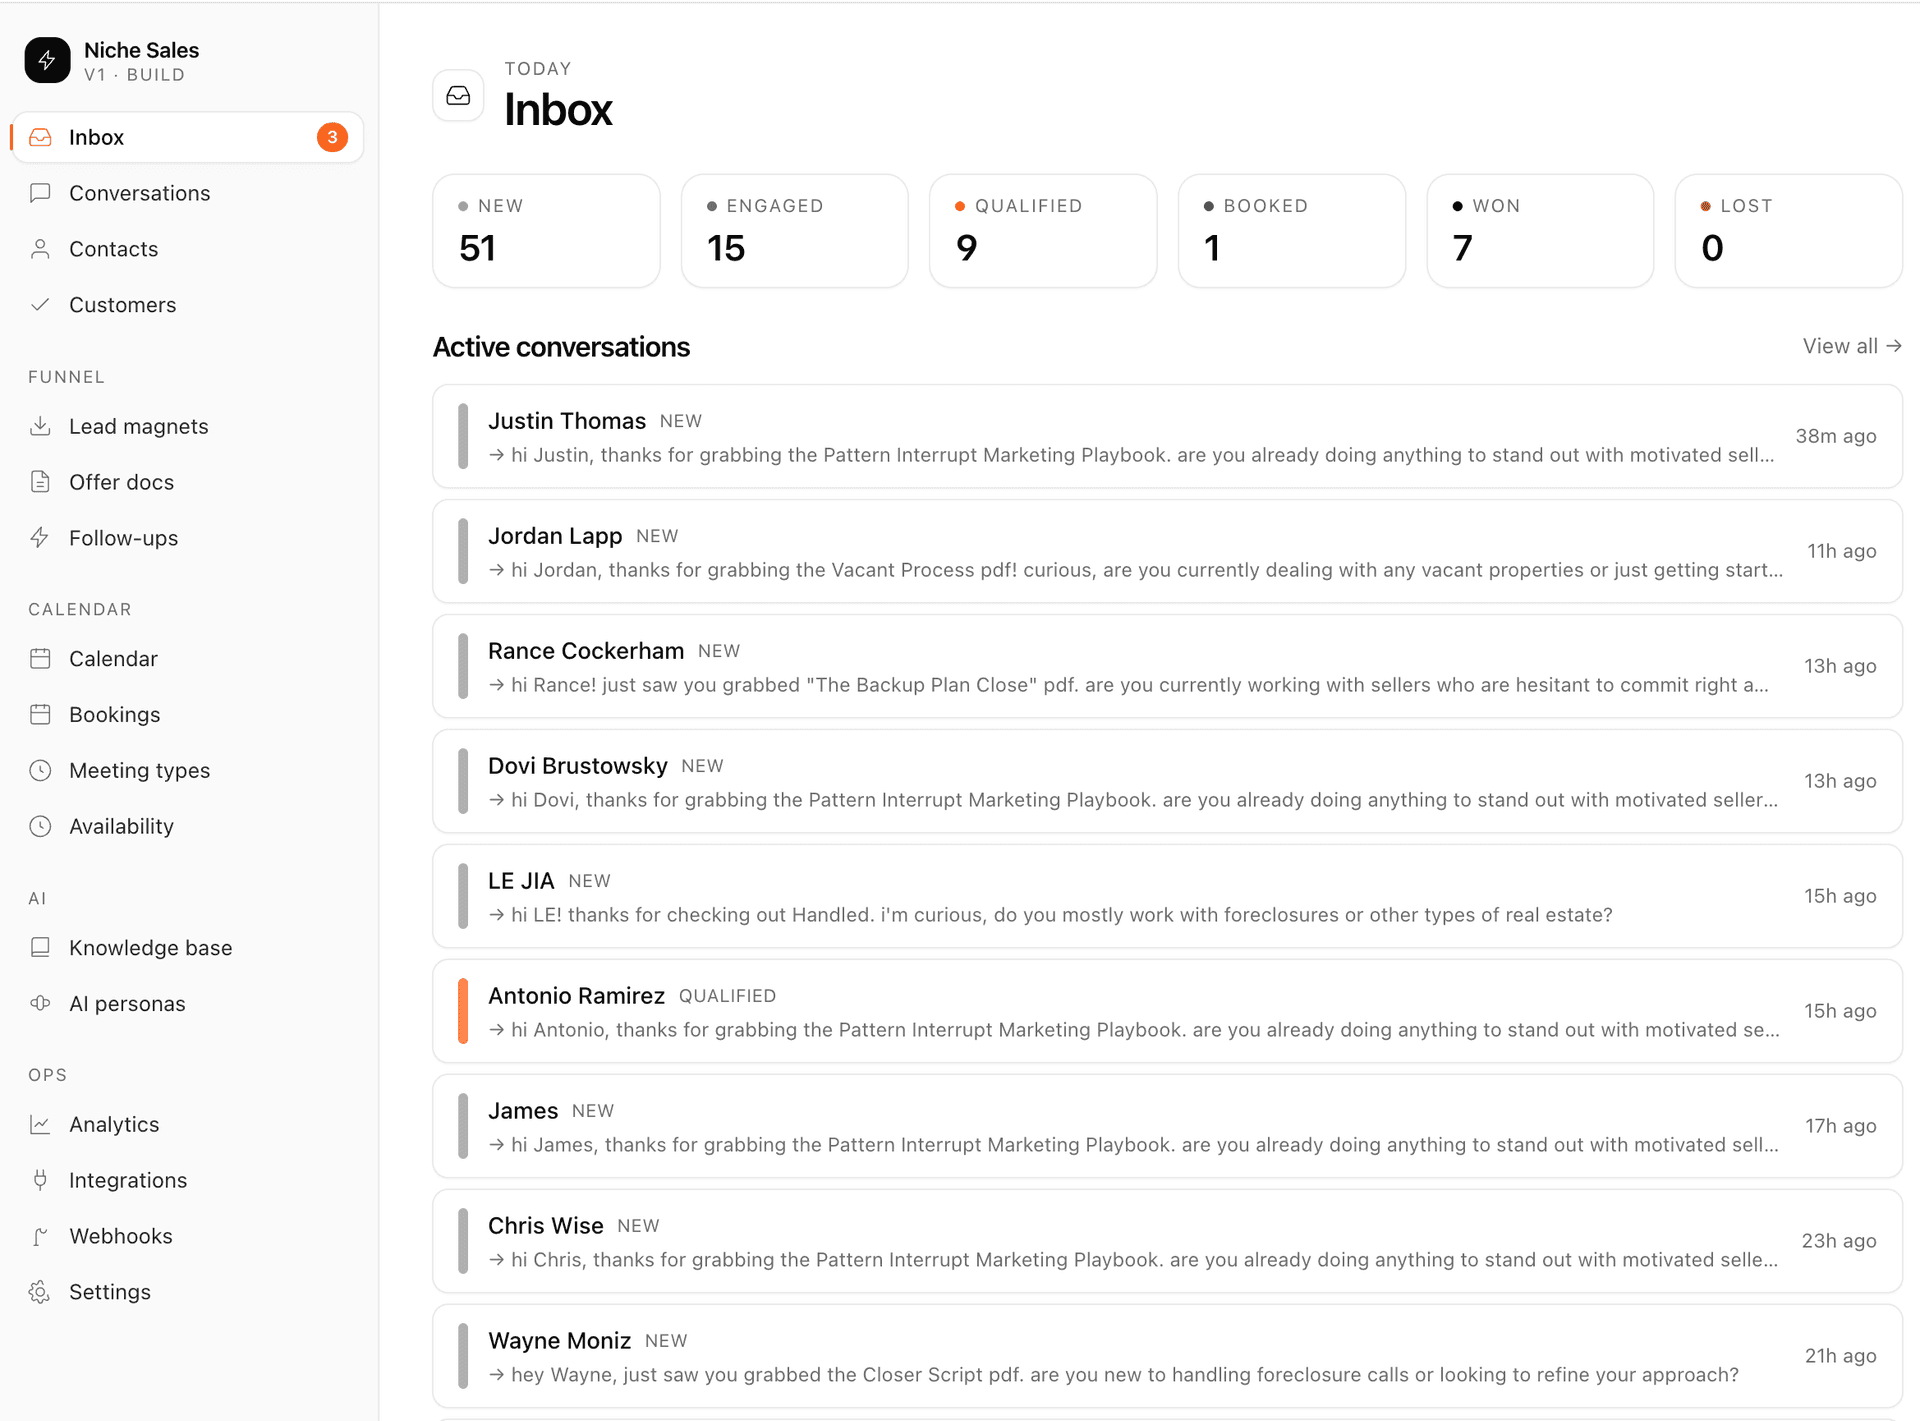Click the orange inbox badge showing 3

332,137
